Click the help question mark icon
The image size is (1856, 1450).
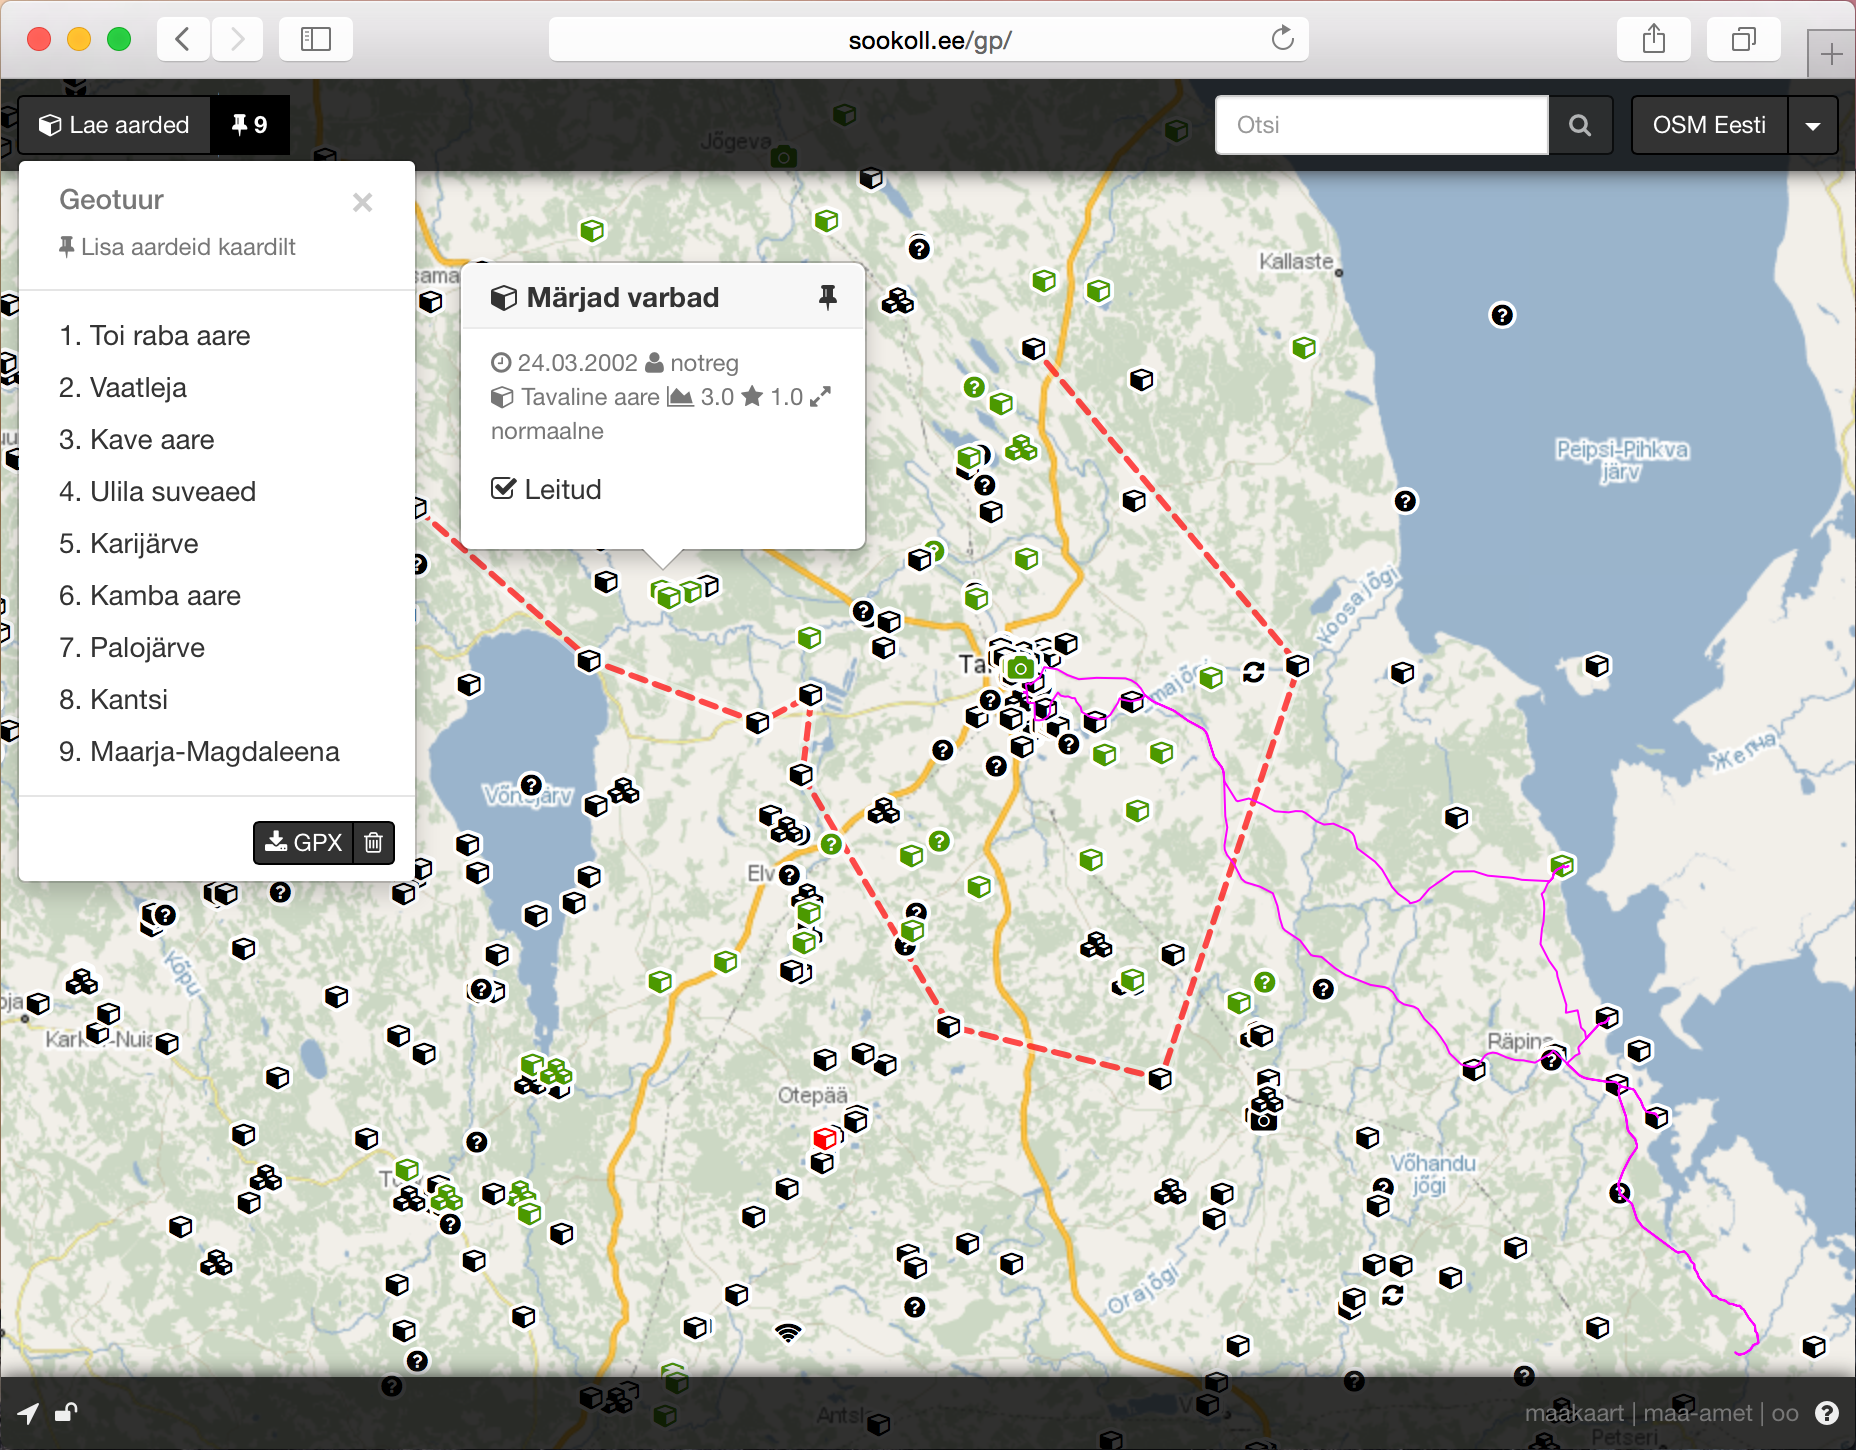click(1827, 1413)
